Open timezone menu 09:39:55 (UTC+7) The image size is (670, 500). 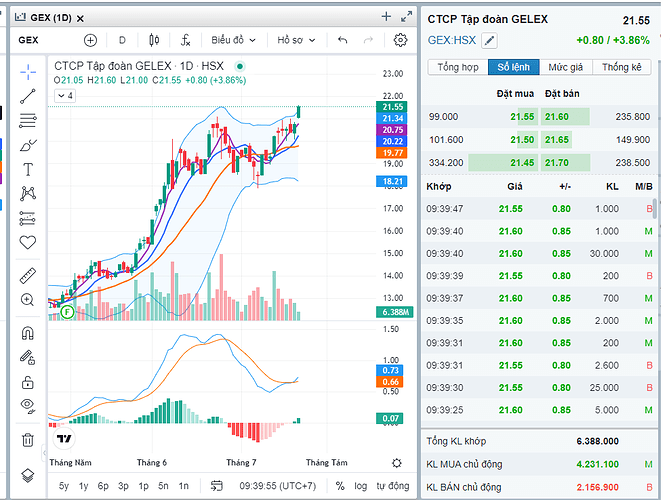point(278,486)
